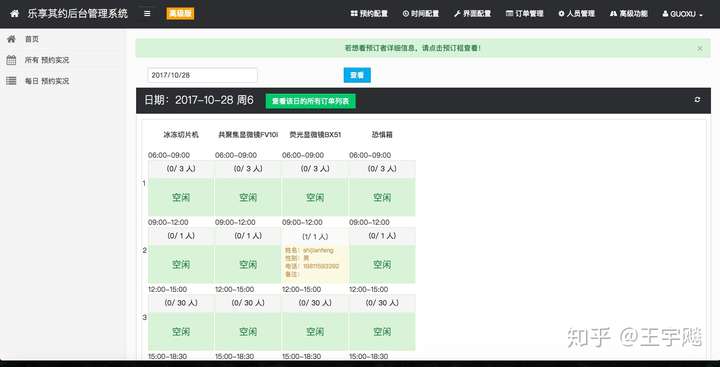The width and height of the screenshot is (720, 367).
Task: Open the 人员管理 menu
Action: [x=577, y=14]
